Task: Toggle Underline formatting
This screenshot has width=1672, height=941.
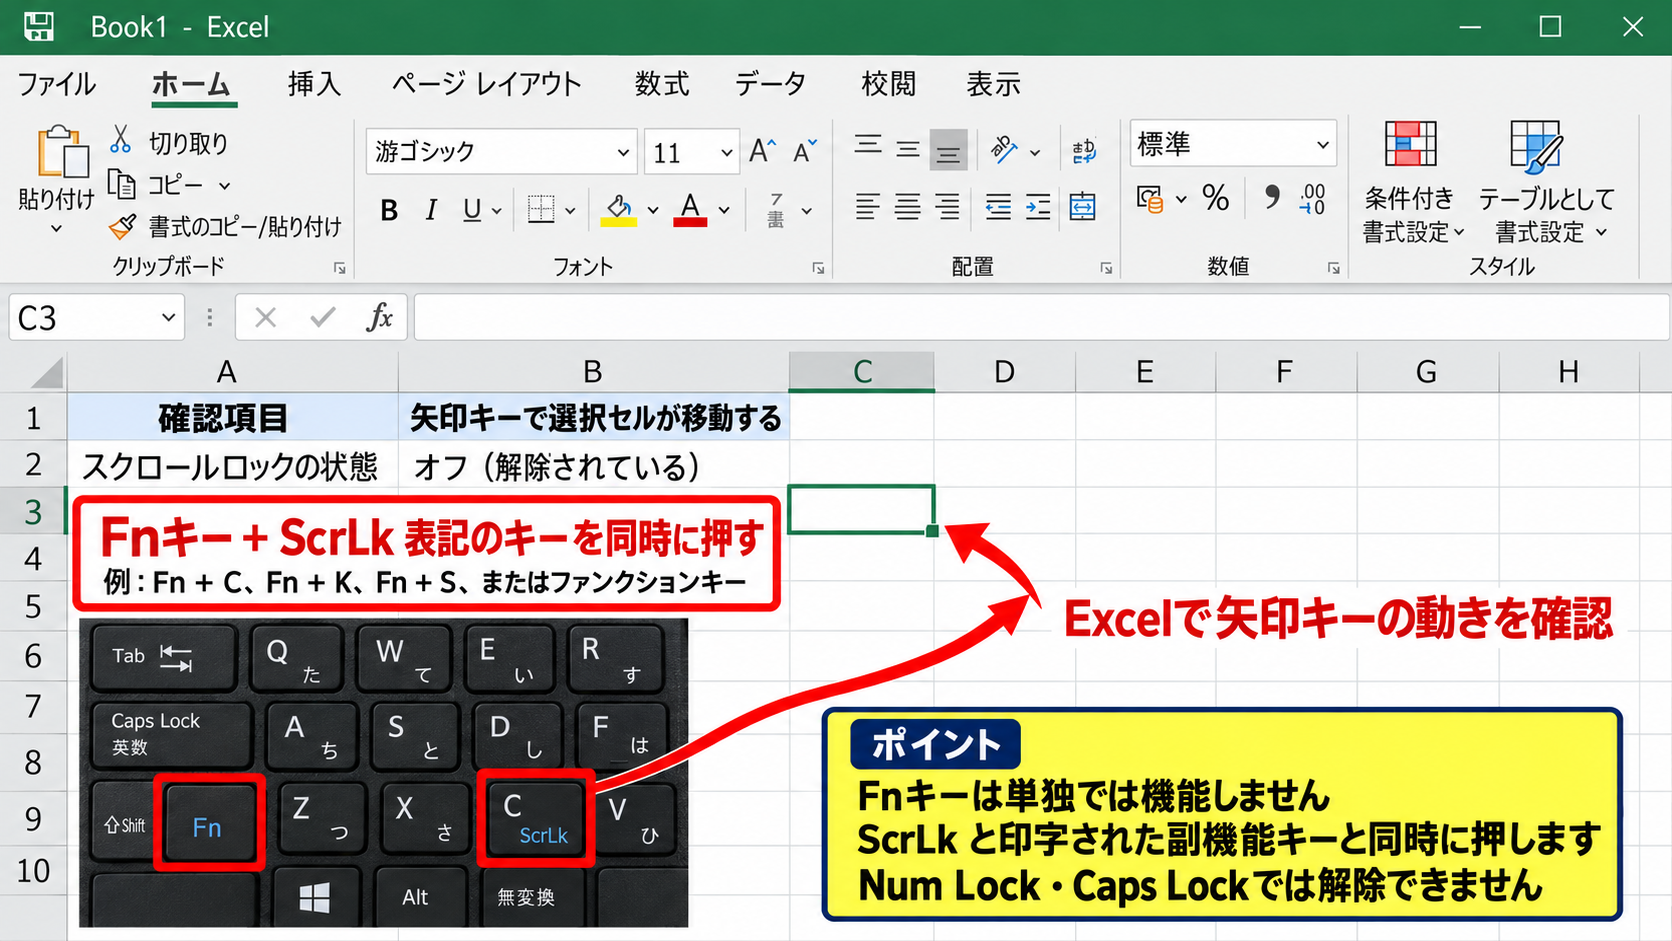Action: click(472, 210)
